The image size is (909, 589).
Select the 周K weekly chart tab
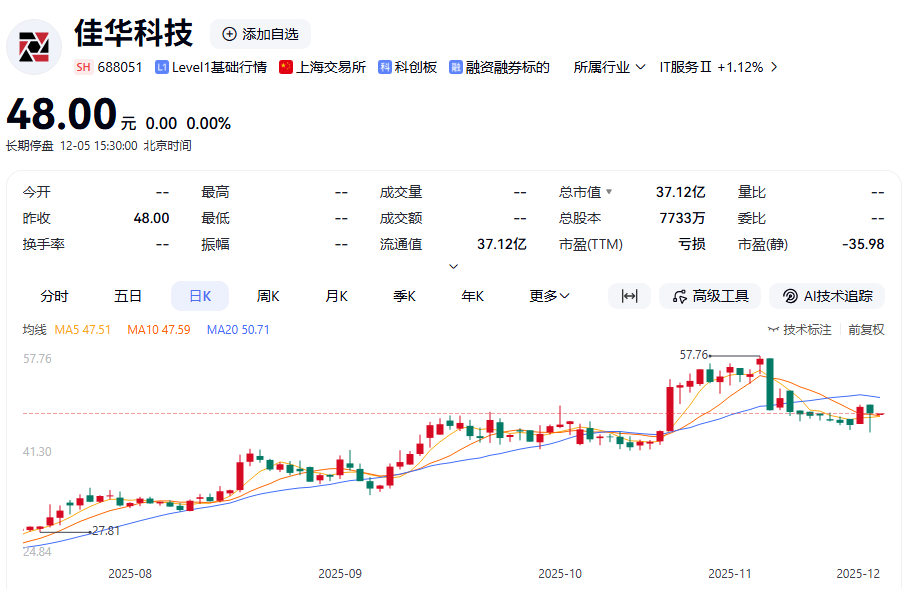click(268, 296)
